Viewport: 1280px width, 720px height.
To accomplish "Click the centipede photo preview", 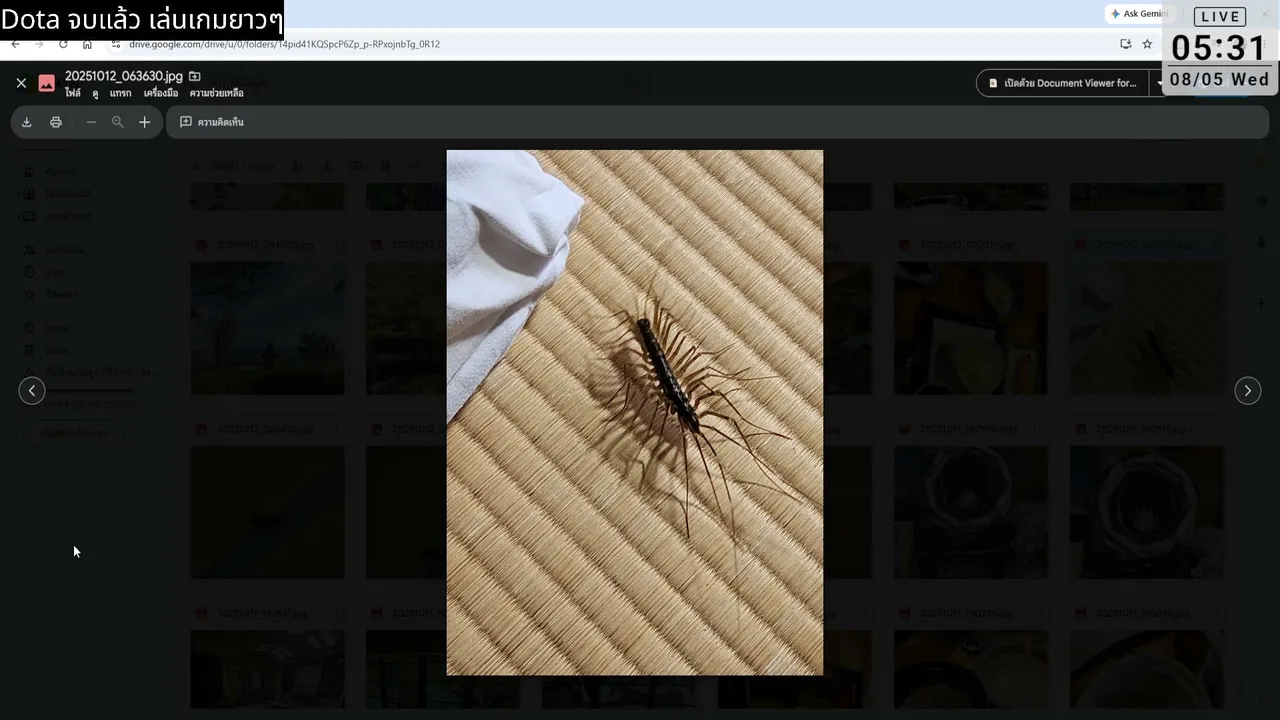I will (x=635, y=413).
